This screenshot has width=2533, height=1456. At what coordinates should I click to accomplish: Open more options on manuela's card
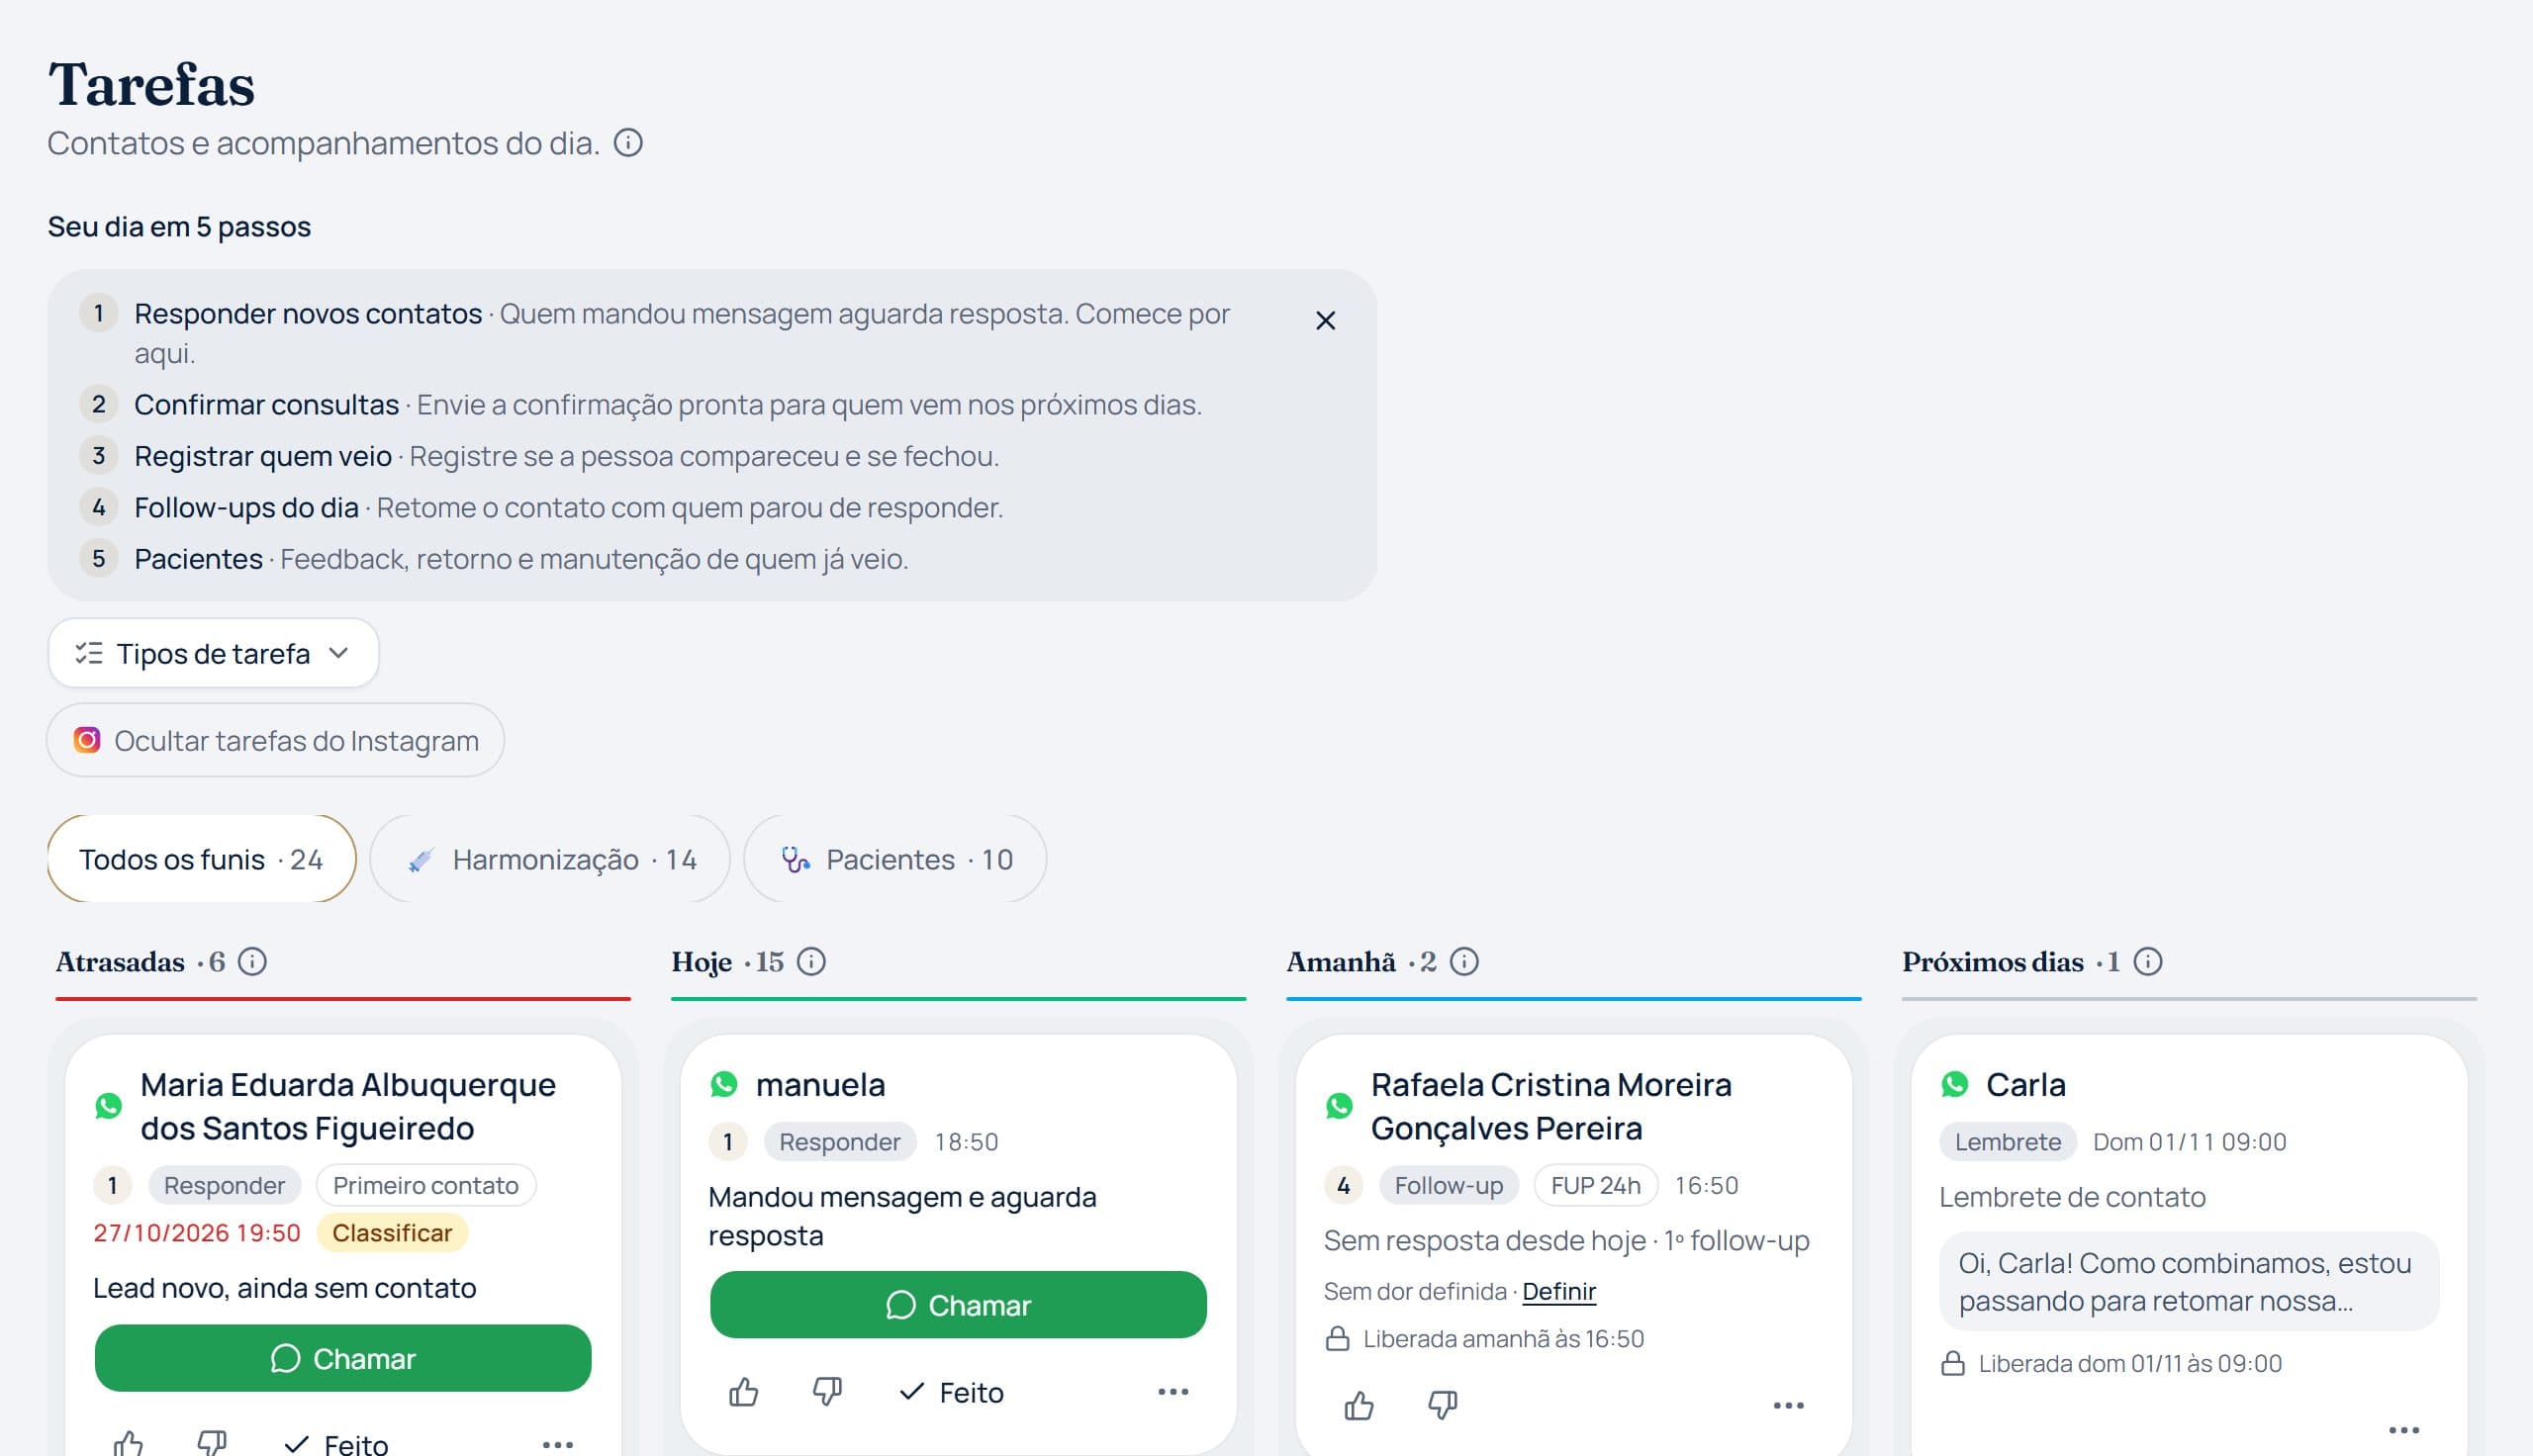click(x=1173, y=1392)
